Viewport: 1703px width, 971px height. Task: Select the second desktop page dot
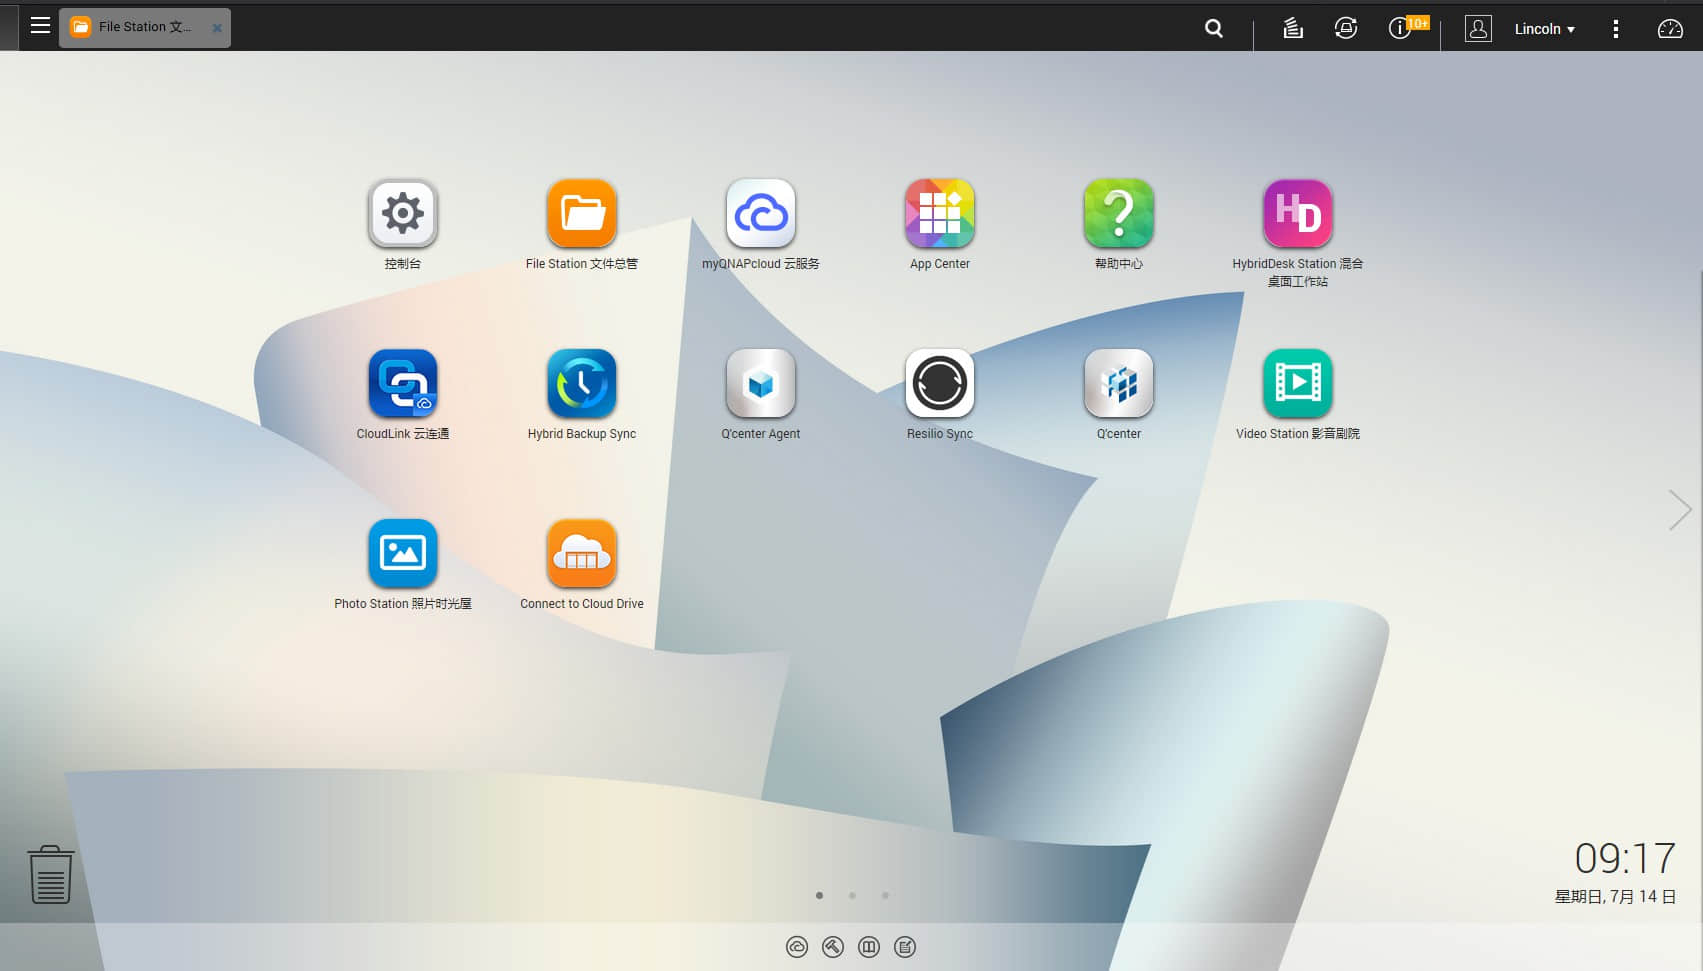[x=852, y=895]
